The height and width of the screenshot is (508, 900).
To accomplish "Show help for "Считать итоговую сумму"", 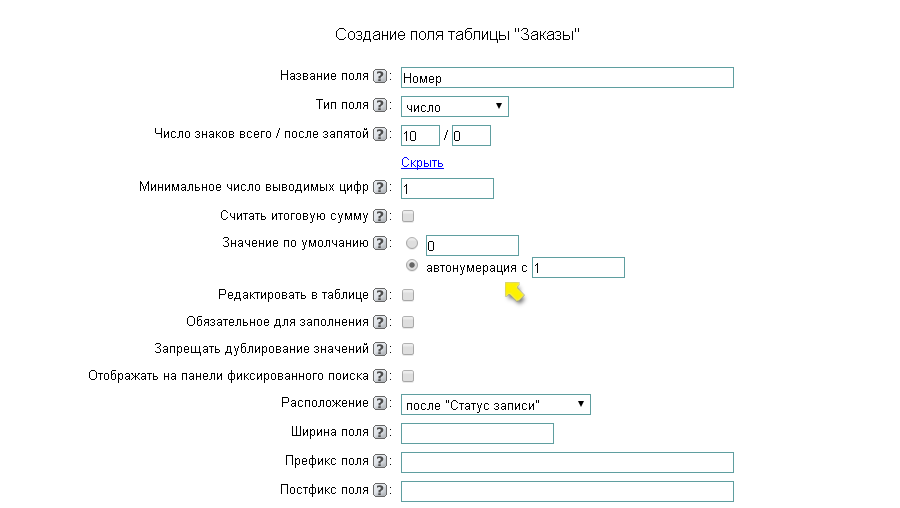I will [x=379, y=216].
